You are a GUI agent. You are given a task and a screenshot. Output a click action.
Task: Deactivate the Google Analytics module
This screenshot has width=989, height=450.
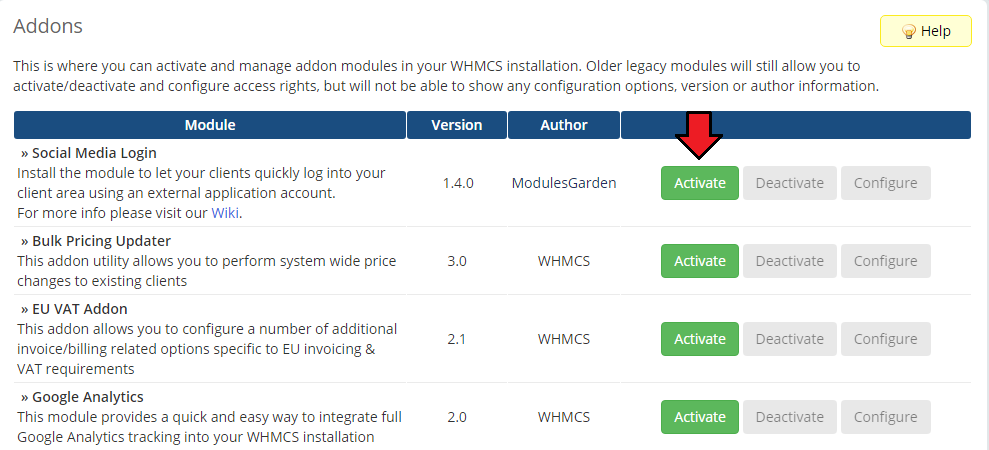click(x=790, y=417)
